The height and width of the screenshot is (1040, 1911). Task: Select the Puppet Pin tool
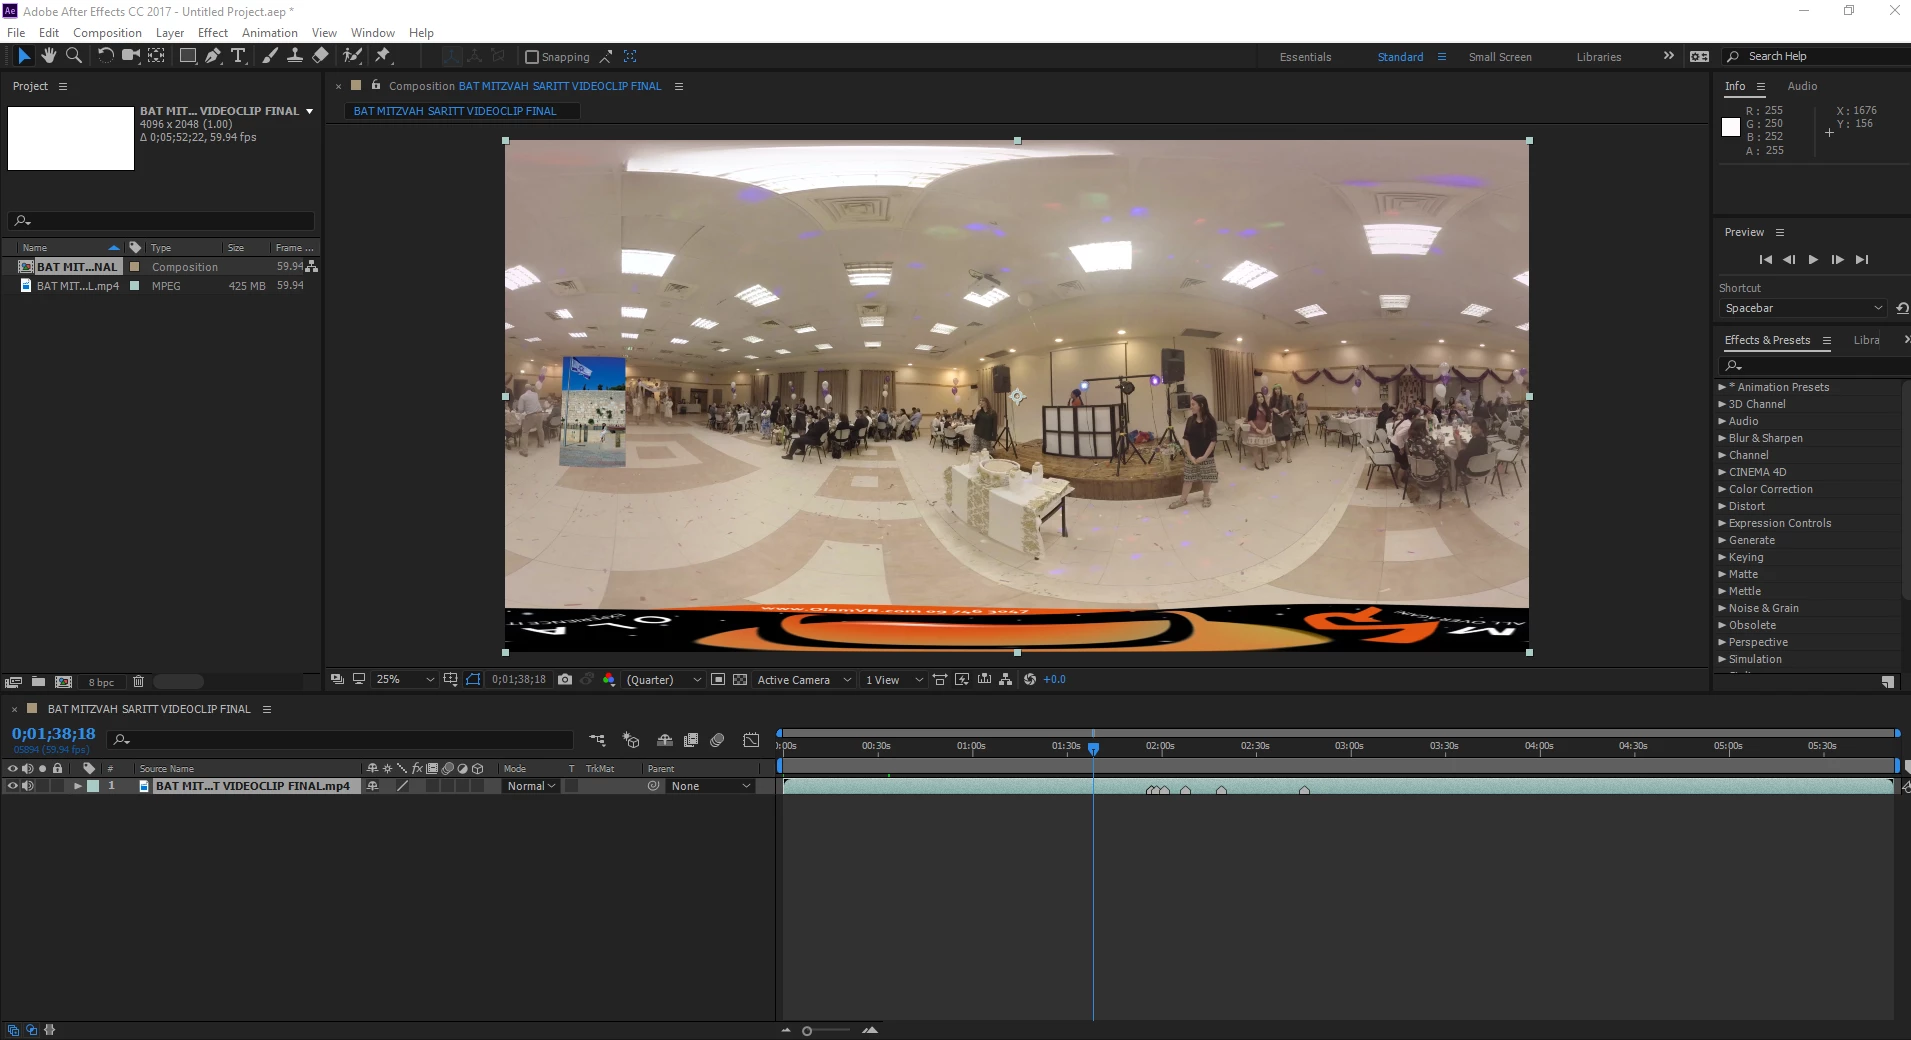383,56
